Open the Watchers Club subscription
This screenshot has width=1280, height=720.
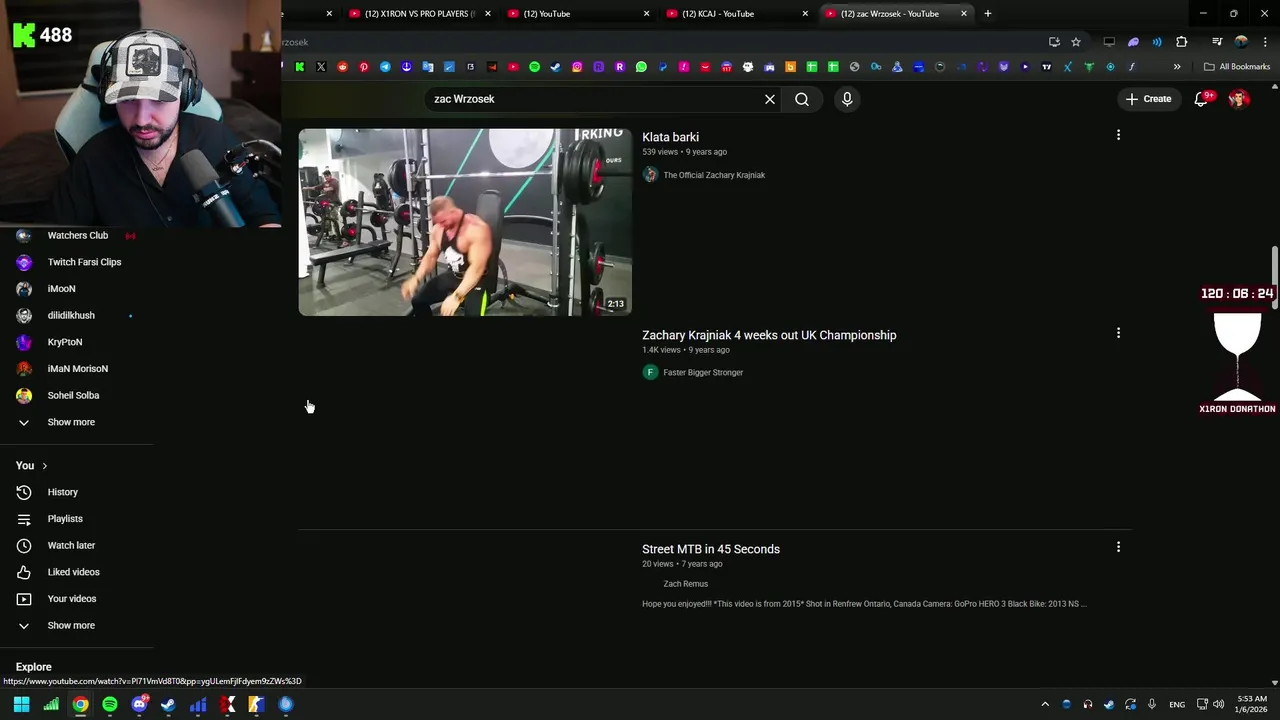pyautogui.click(x=76, y=235)
